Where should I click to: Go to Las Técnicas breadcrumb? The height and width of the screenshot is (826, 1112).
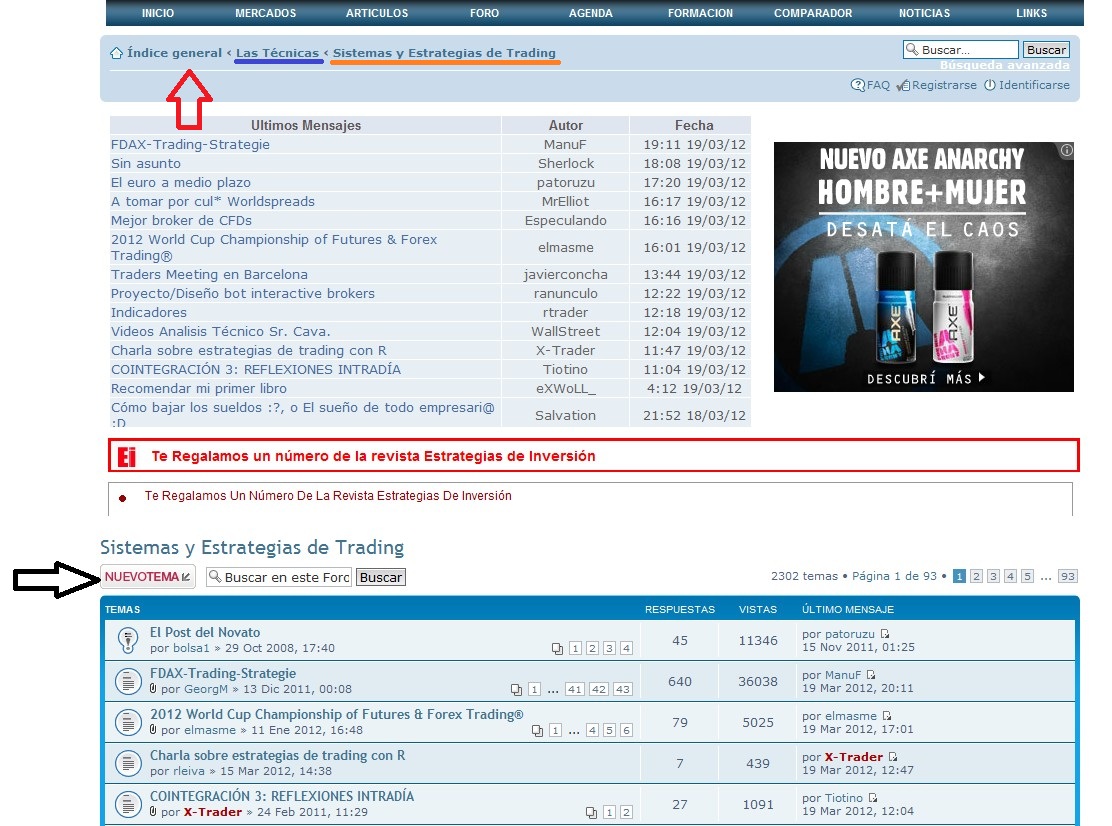point(277,53)
